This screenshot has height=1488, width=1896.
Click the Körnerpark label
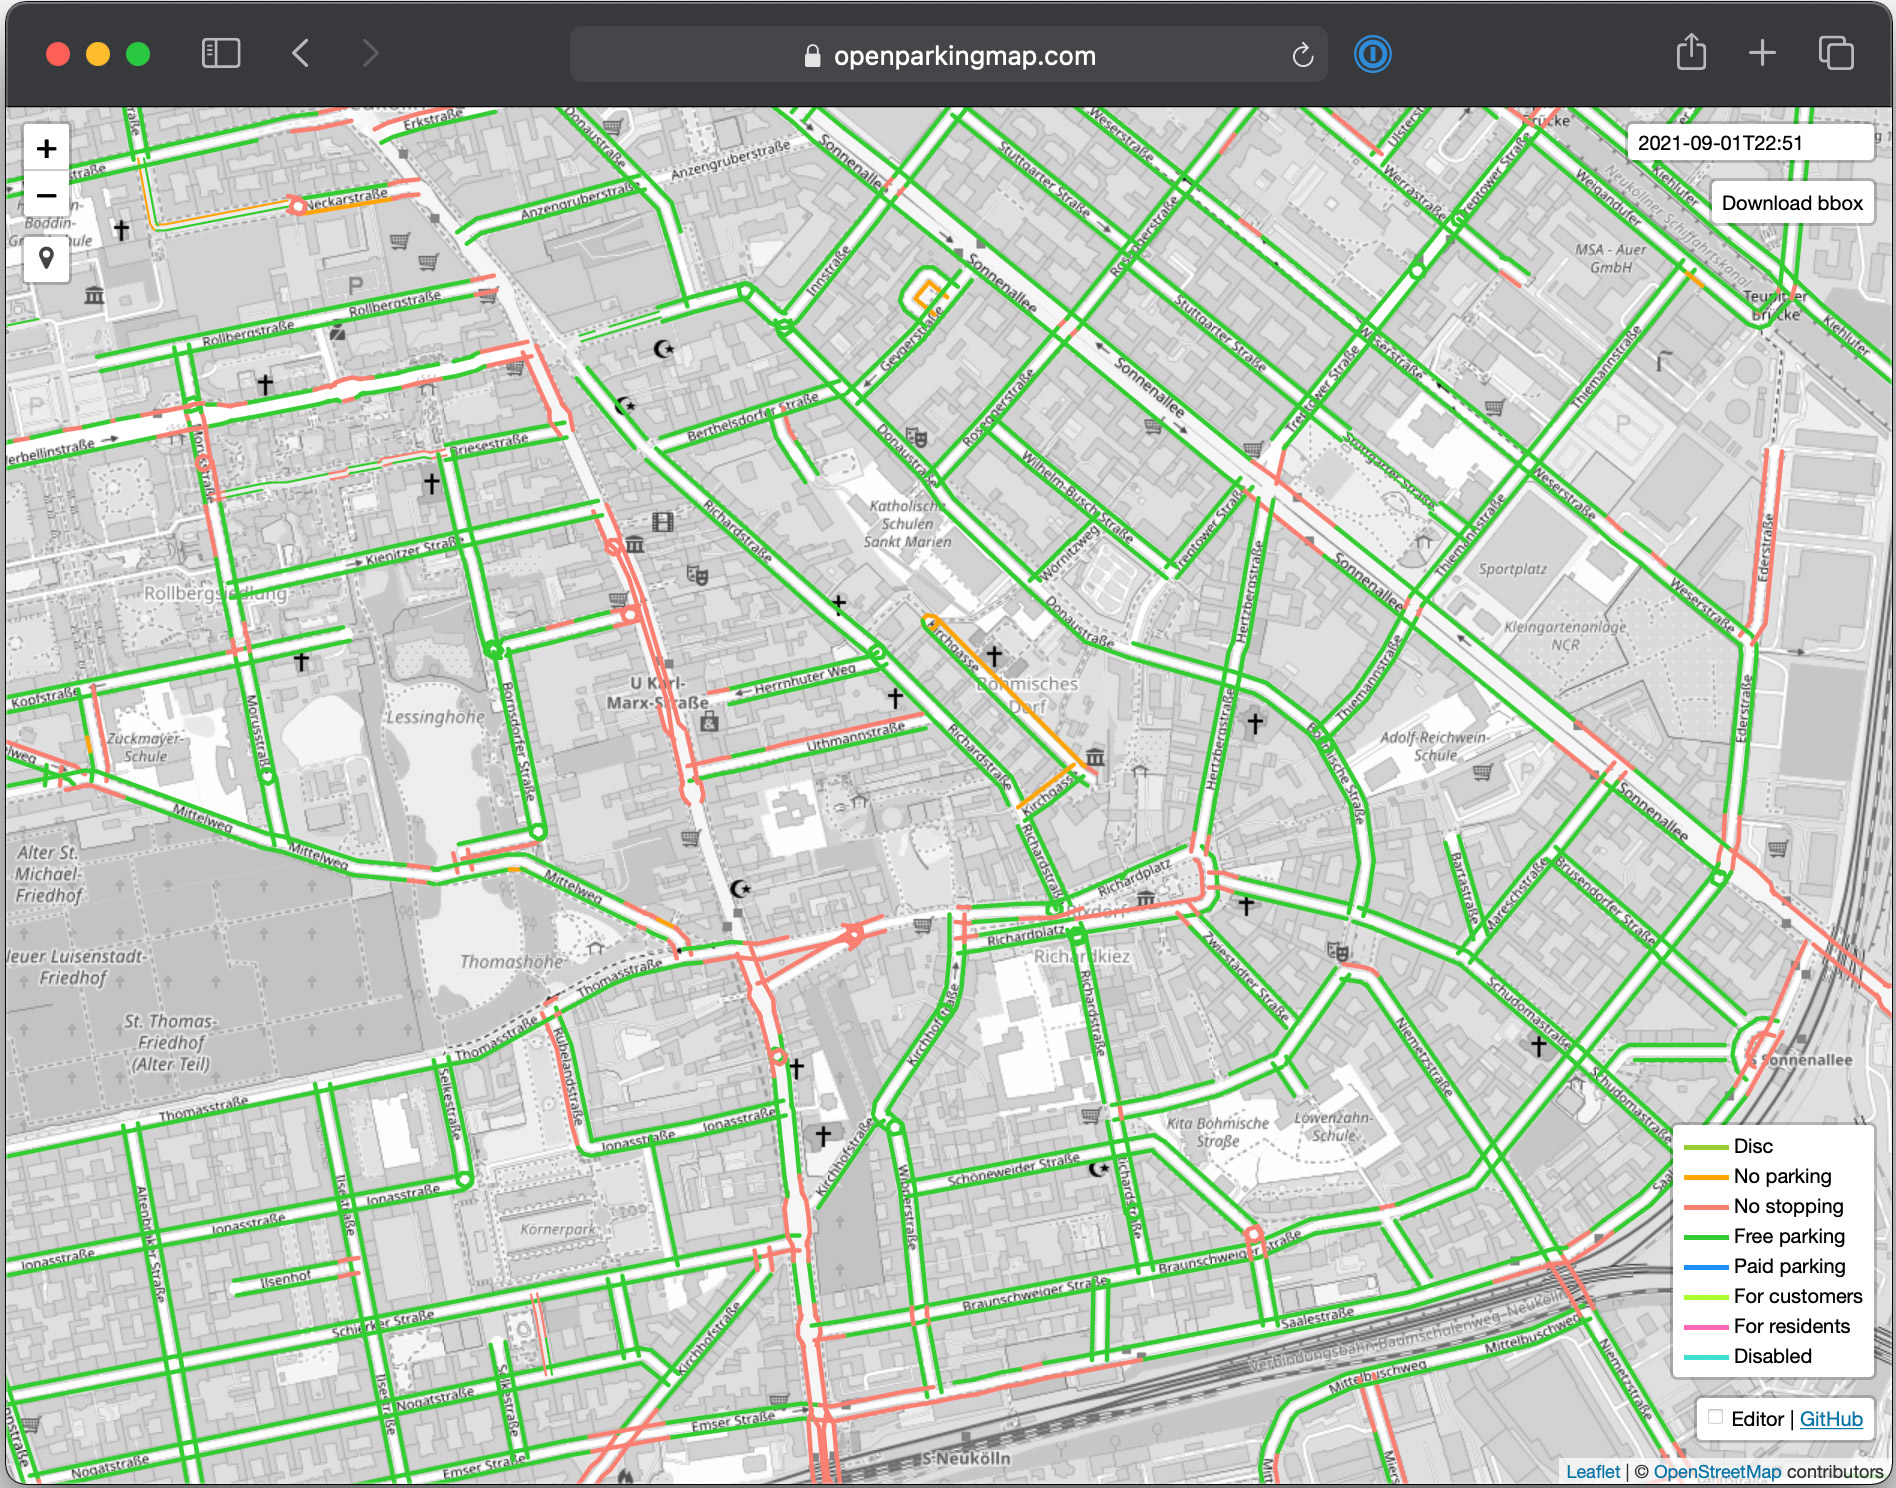point(557,1229)
